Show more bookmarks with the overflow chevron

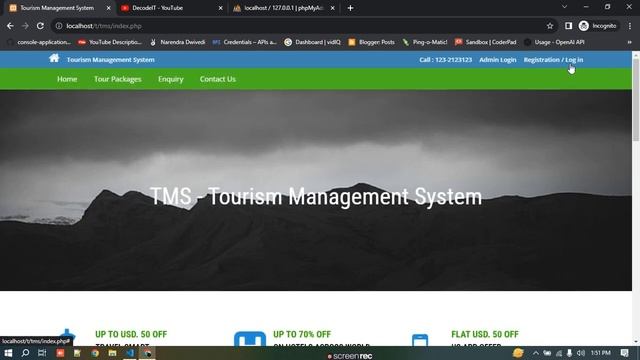pos(629,42)
